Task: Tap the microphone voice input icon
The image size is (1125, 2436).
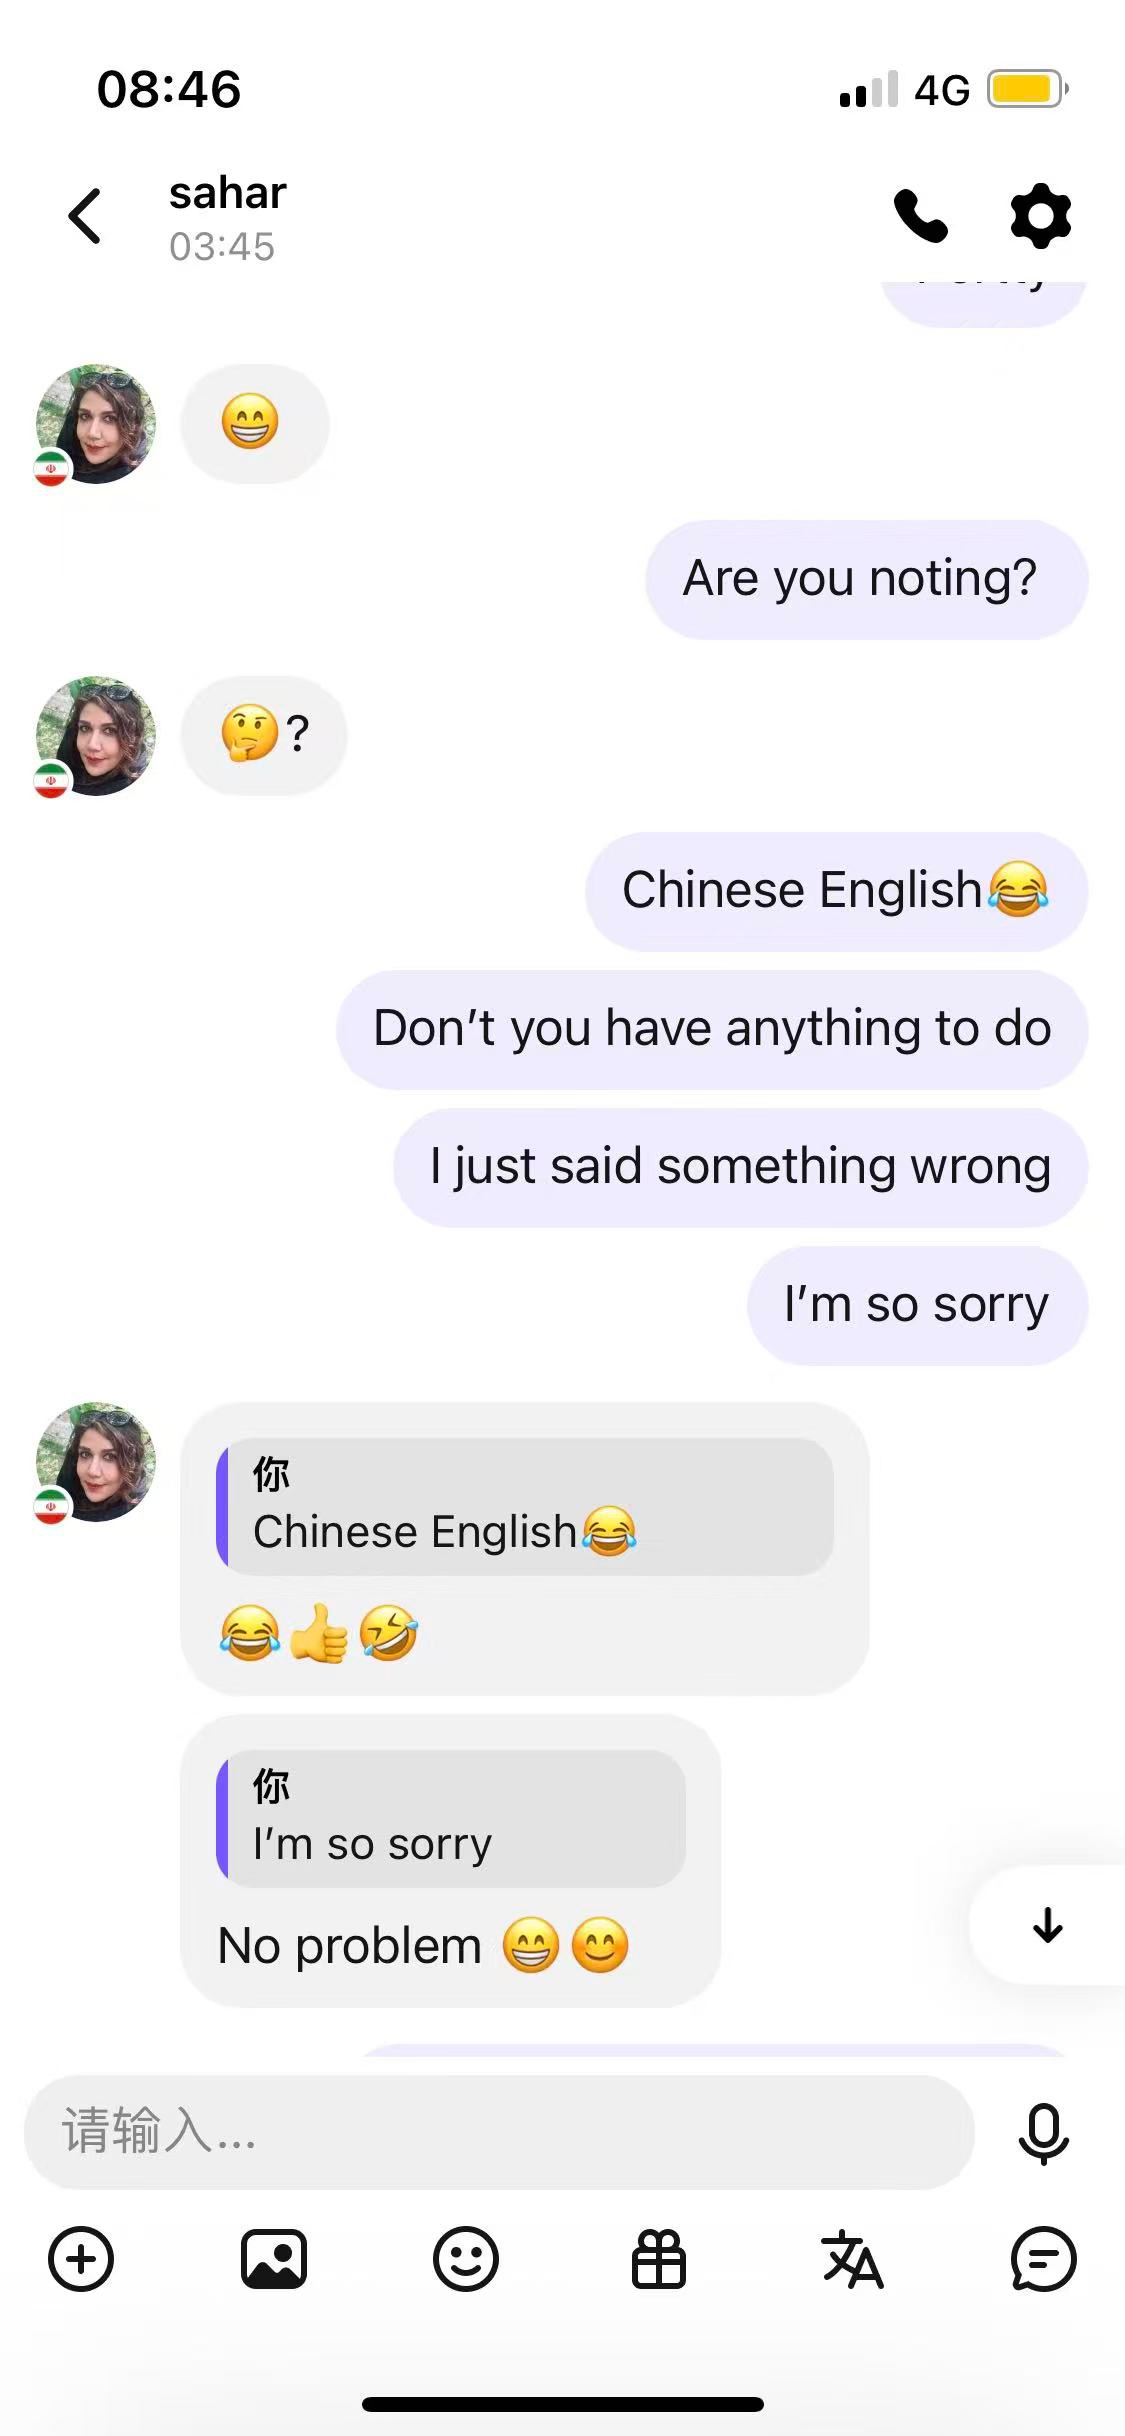Action: click(x=1043, y=2133)
